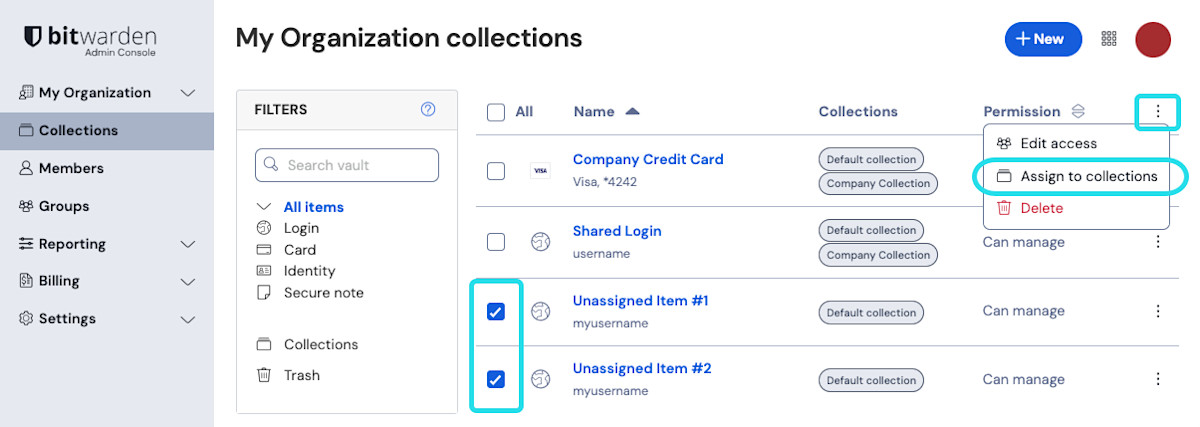
Task: Open the header three-dot bulk menu
Action: [x=1158, y=111]
